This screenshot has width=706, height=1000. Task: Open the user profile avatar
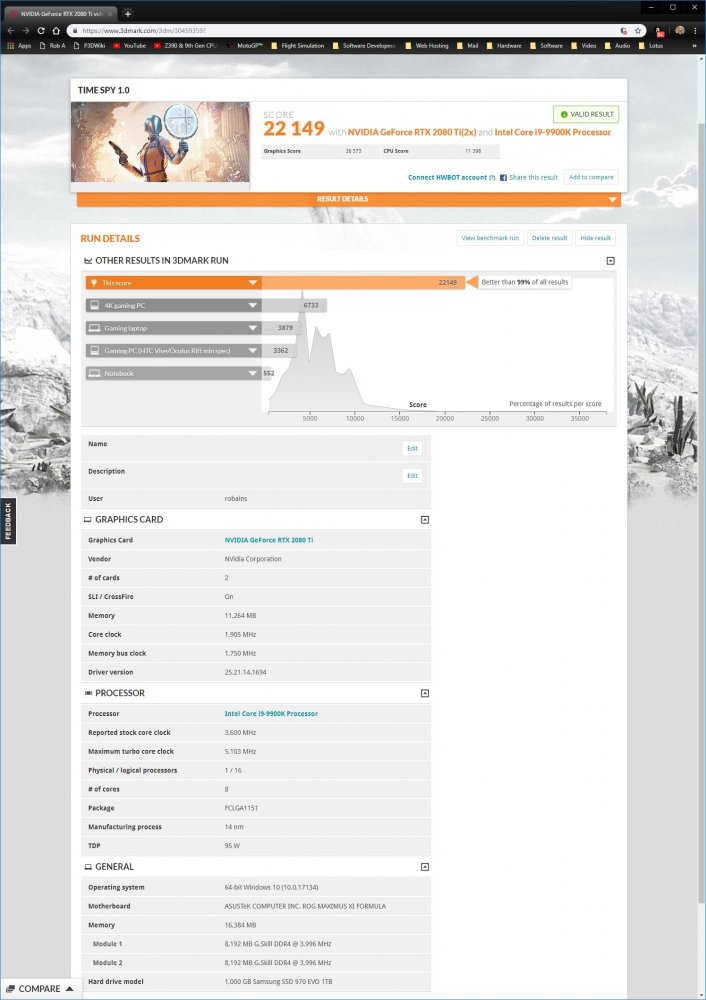pos(680,31)
